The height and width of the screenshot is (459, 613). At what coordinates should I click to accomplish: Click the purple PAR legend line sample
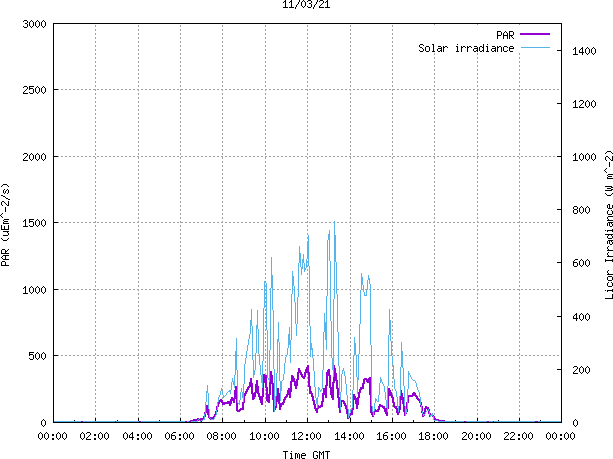point(535,34)
